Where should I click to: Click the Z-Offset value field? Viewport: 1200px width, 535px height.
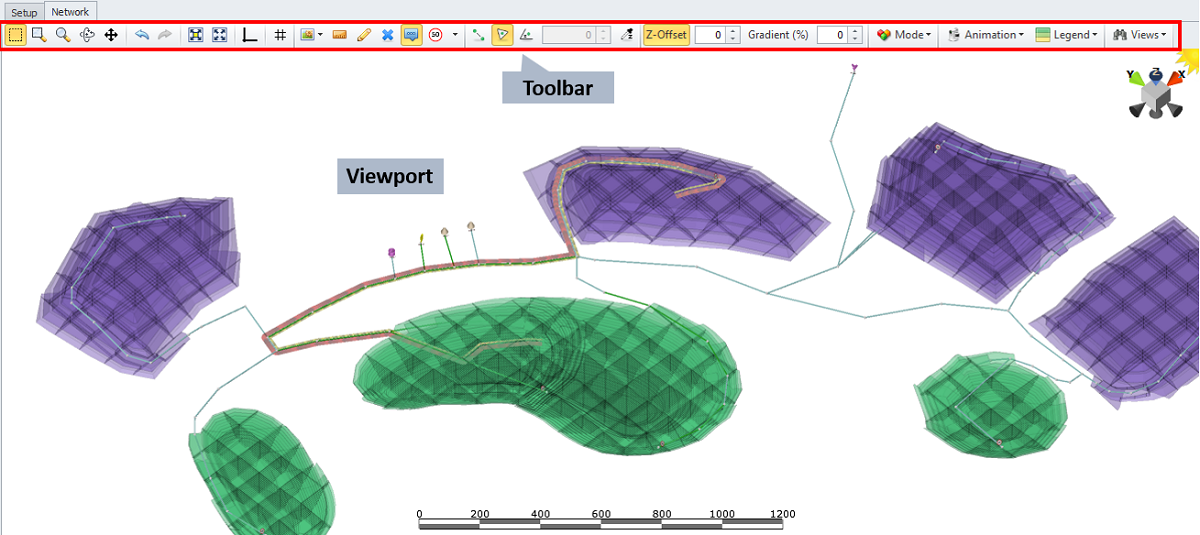point(710,35)
